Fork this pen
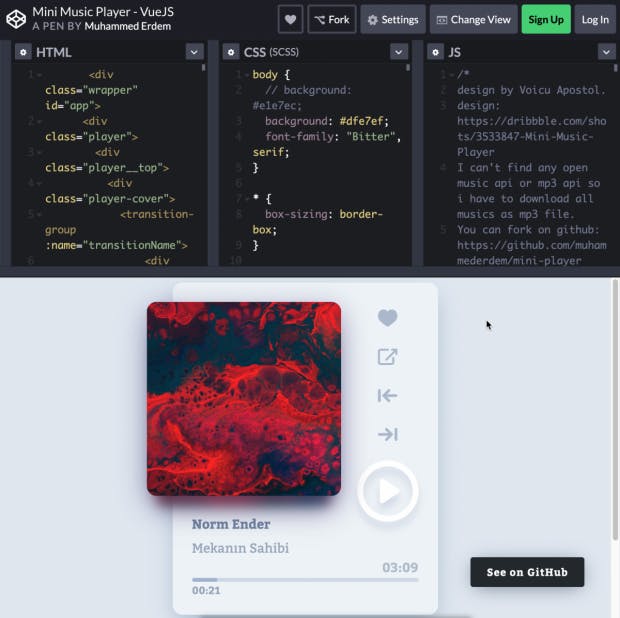The height and width of the screenshot is (618, 620). [x=332, y=19]
